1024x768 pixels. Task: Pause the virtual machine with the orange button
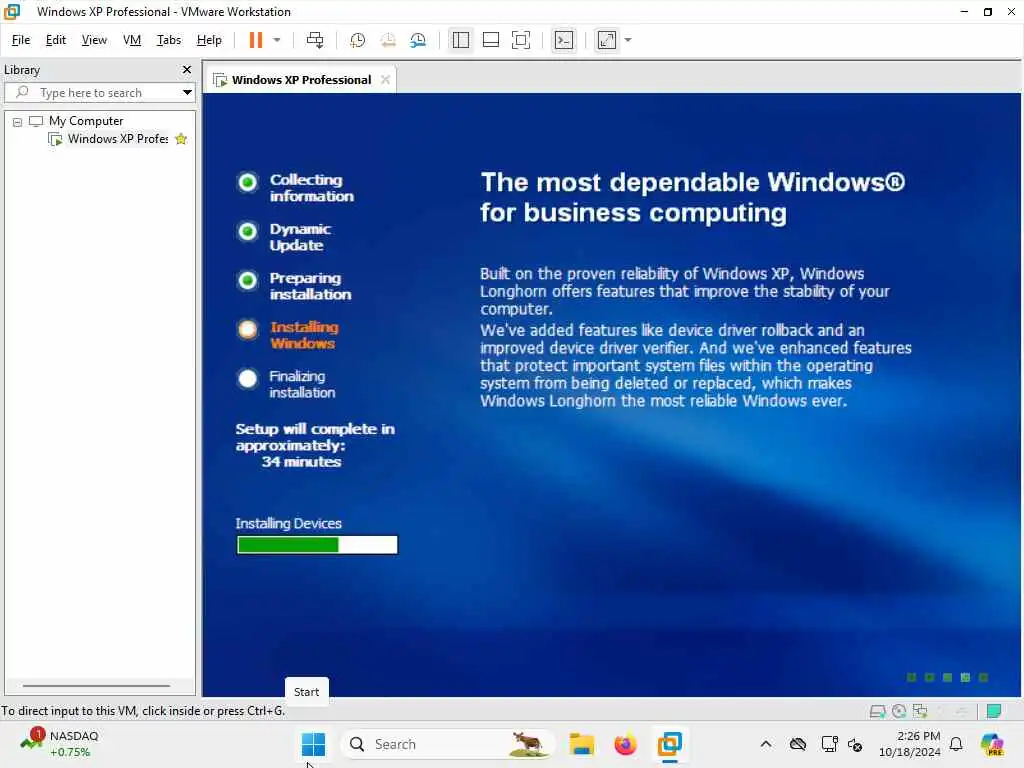point(255,40)
